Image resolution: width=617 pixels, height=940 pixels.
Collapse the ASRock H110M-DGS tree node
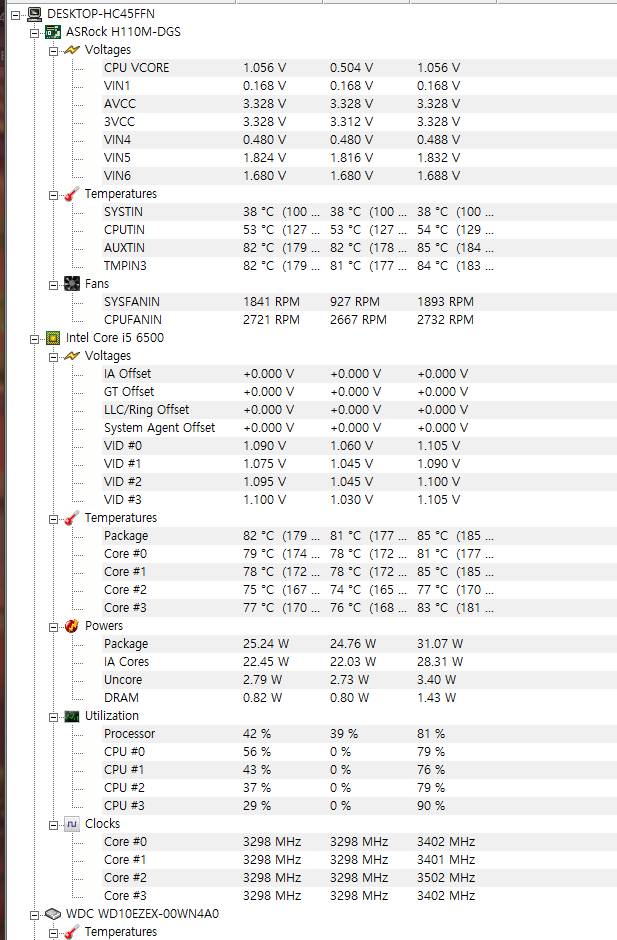[35, 31]
